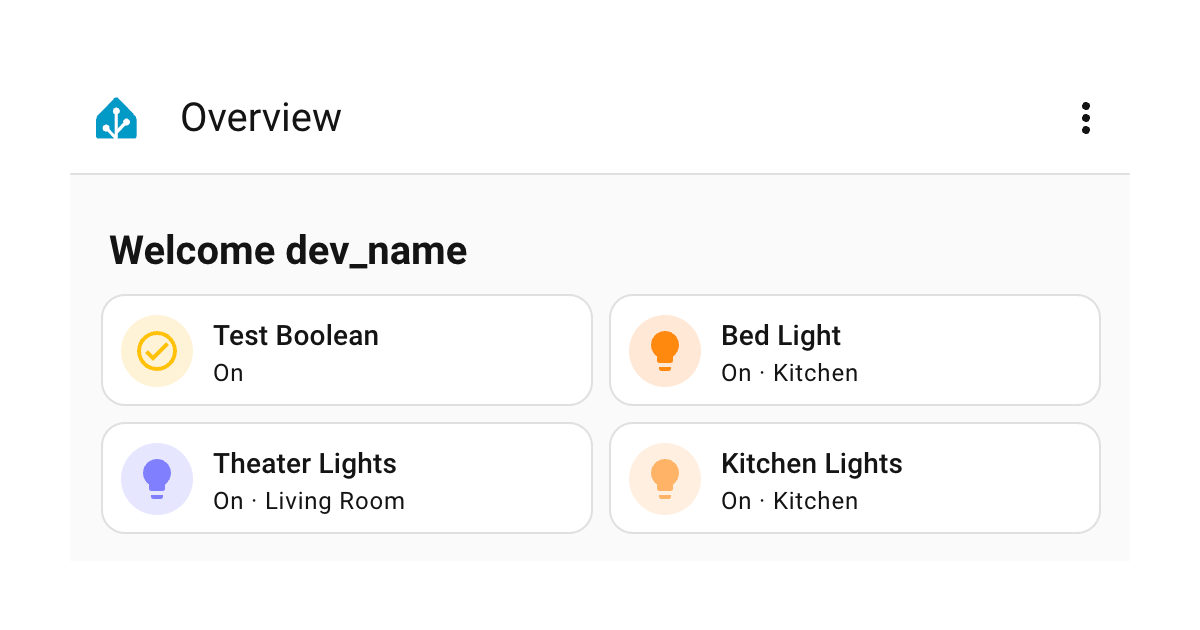Select the Test Boolean tile name

pyautogui.click(x=296, y=336)
